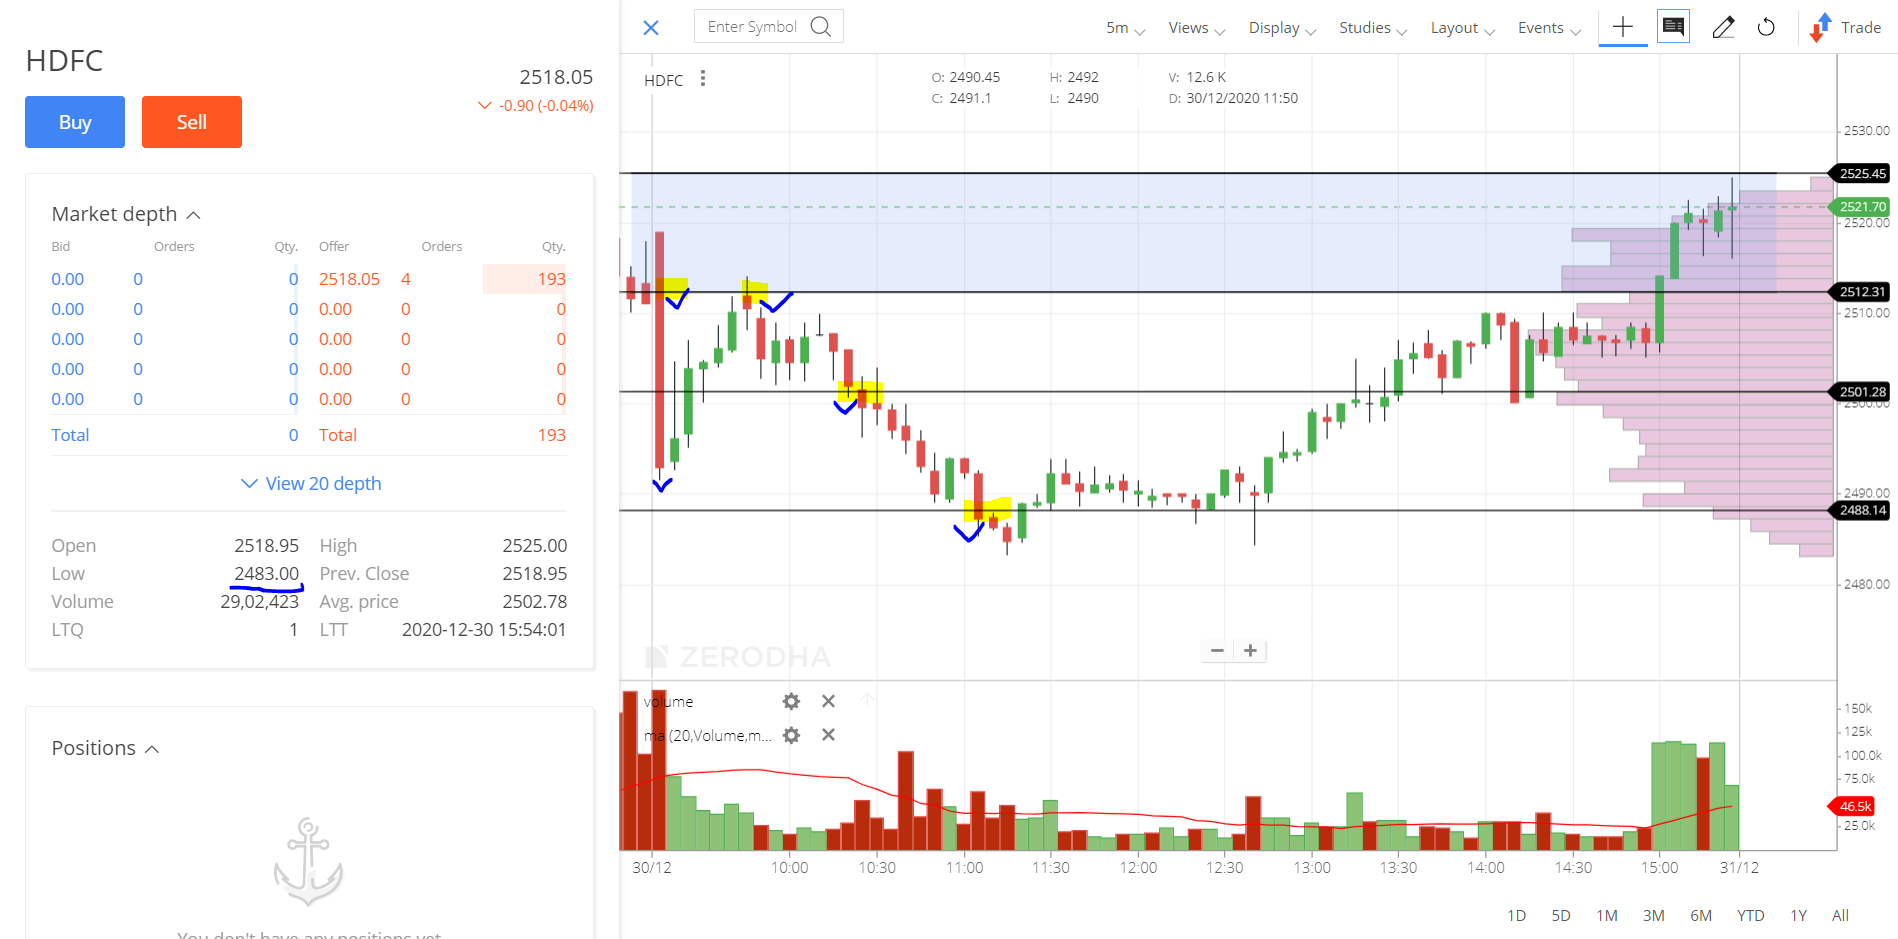The height and width of the screenshot is (939, 1898).
Task: Click the Trade button
Action: point(1846,28)
